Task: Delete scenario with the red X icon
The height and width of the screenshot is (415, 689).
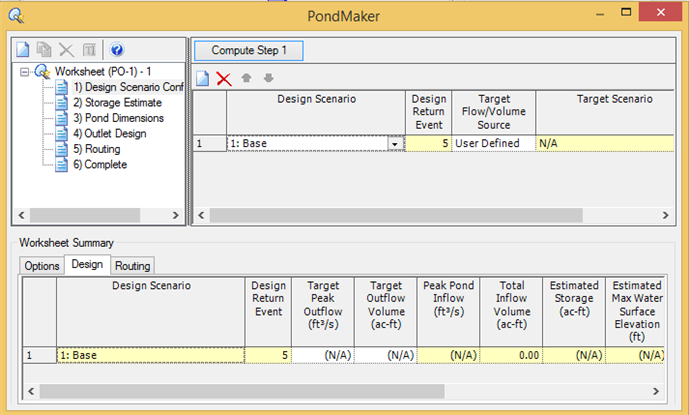Action: [x=224, y=79]
